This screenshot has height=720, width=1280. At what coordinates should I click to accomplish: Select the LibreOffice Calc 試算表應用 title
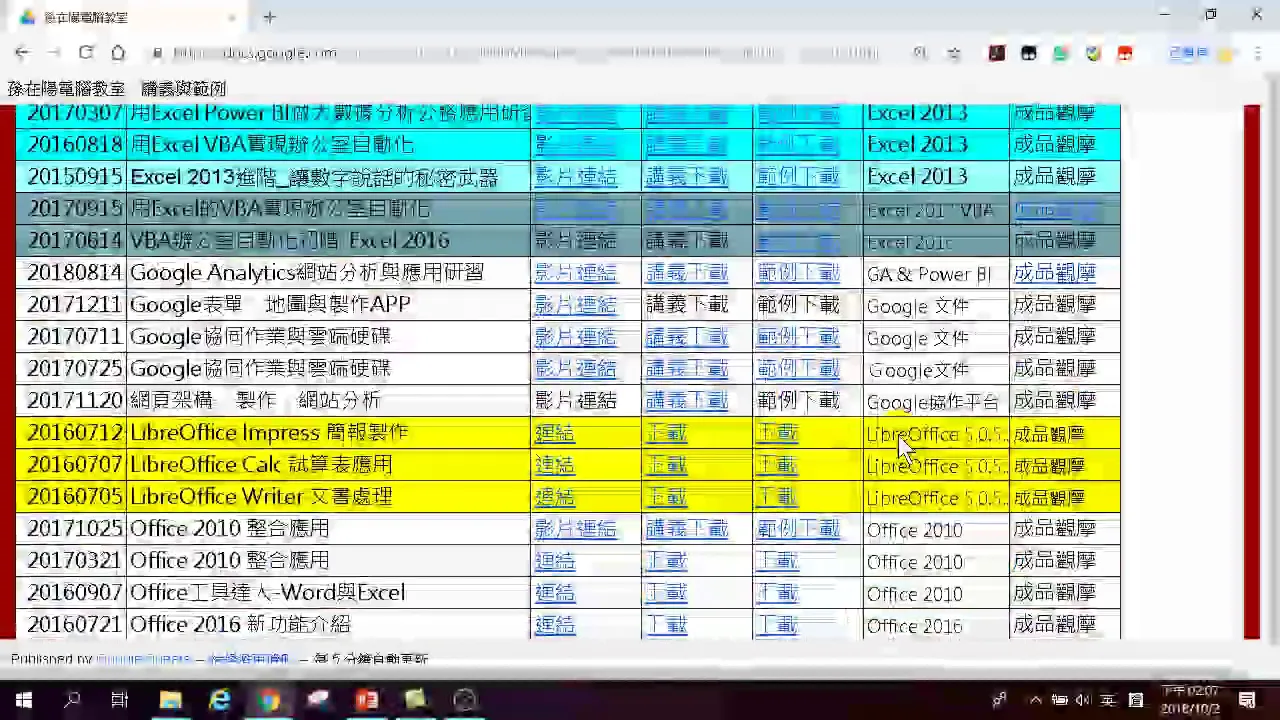click(x=261, y=465)
